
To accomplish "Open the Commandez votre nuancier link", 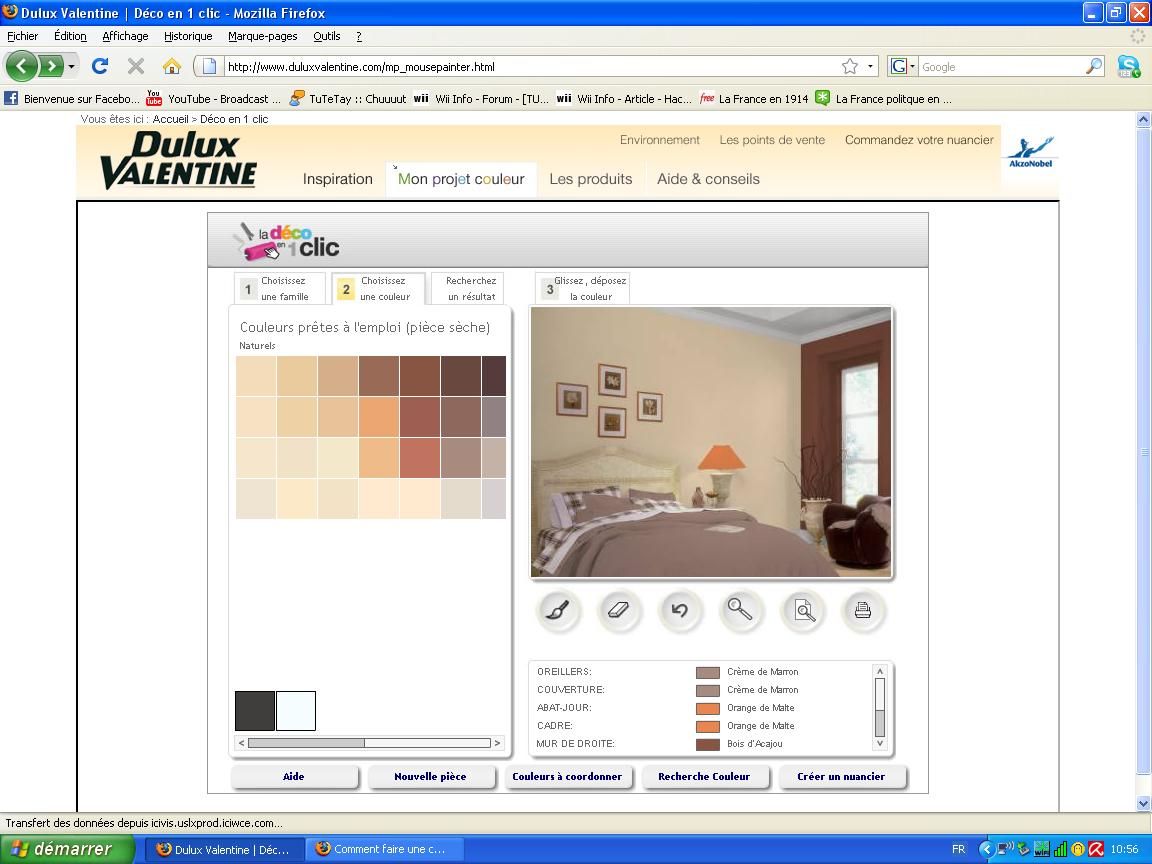I will tap(919, 140).
